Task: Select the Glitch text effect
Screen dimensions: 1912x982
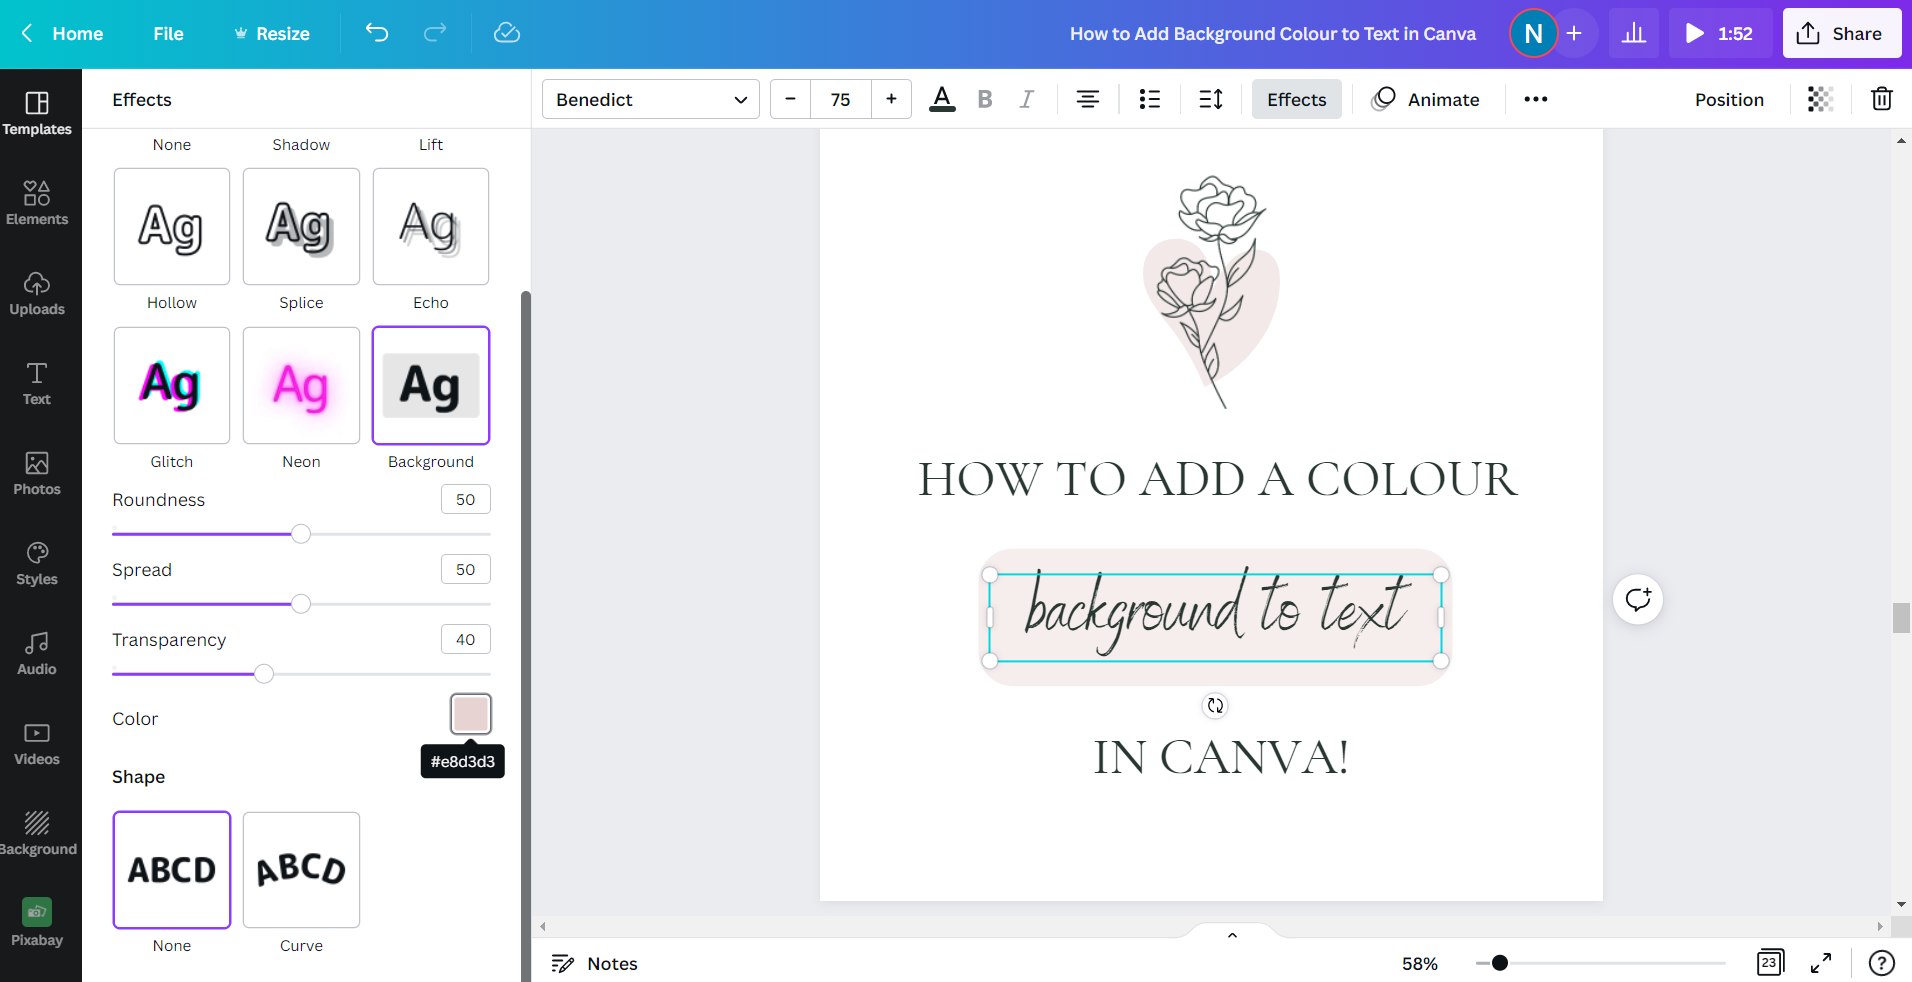Action: (172, 385)
